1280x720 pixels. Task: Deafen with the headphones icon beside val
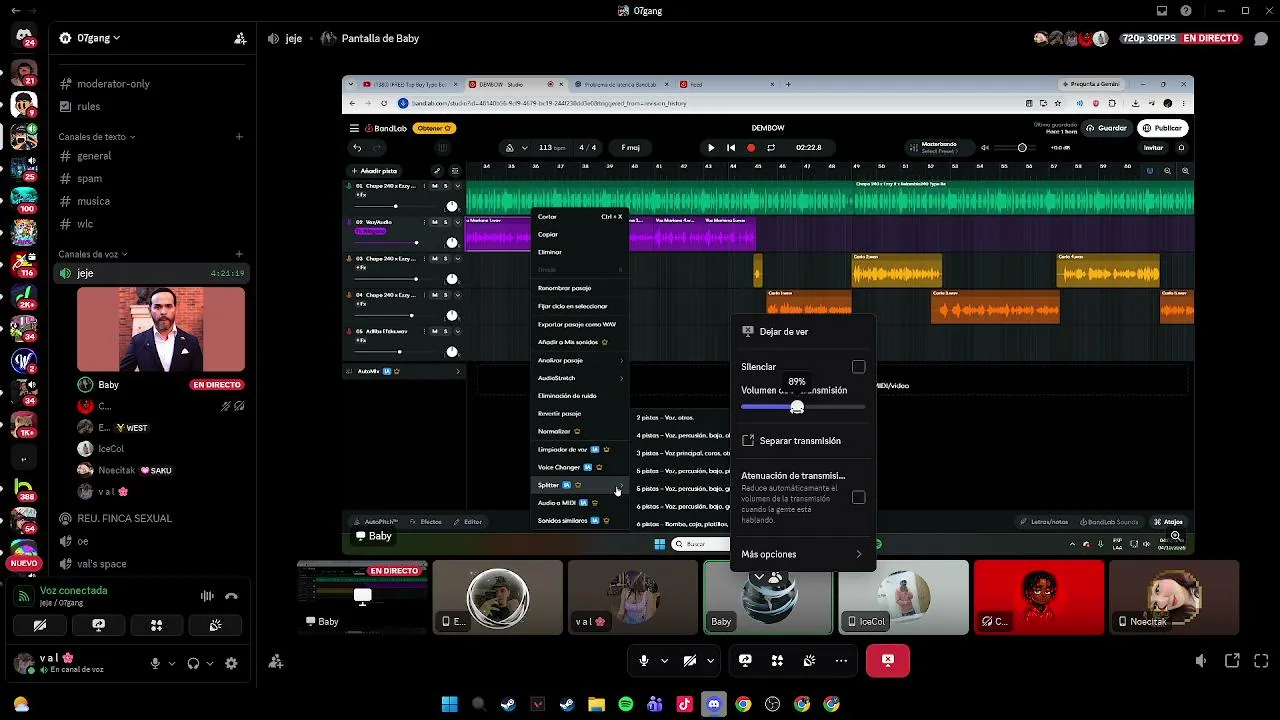(x=193, y=663)
